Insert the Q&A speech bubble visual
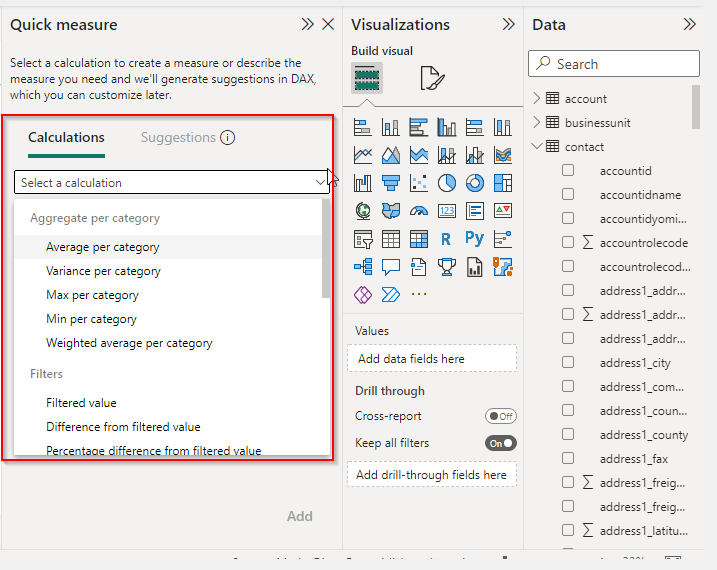Screen dimensions: 717x570 click(x=391, y=267)
